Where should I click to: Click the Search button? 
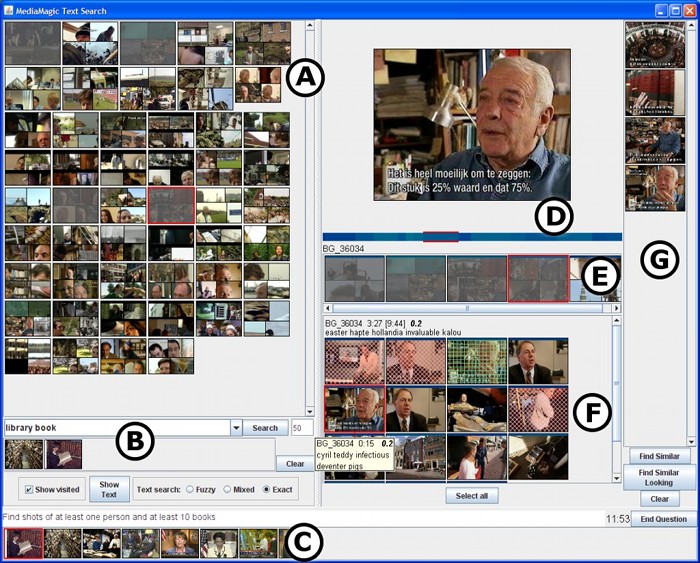[x=264, y=428]
